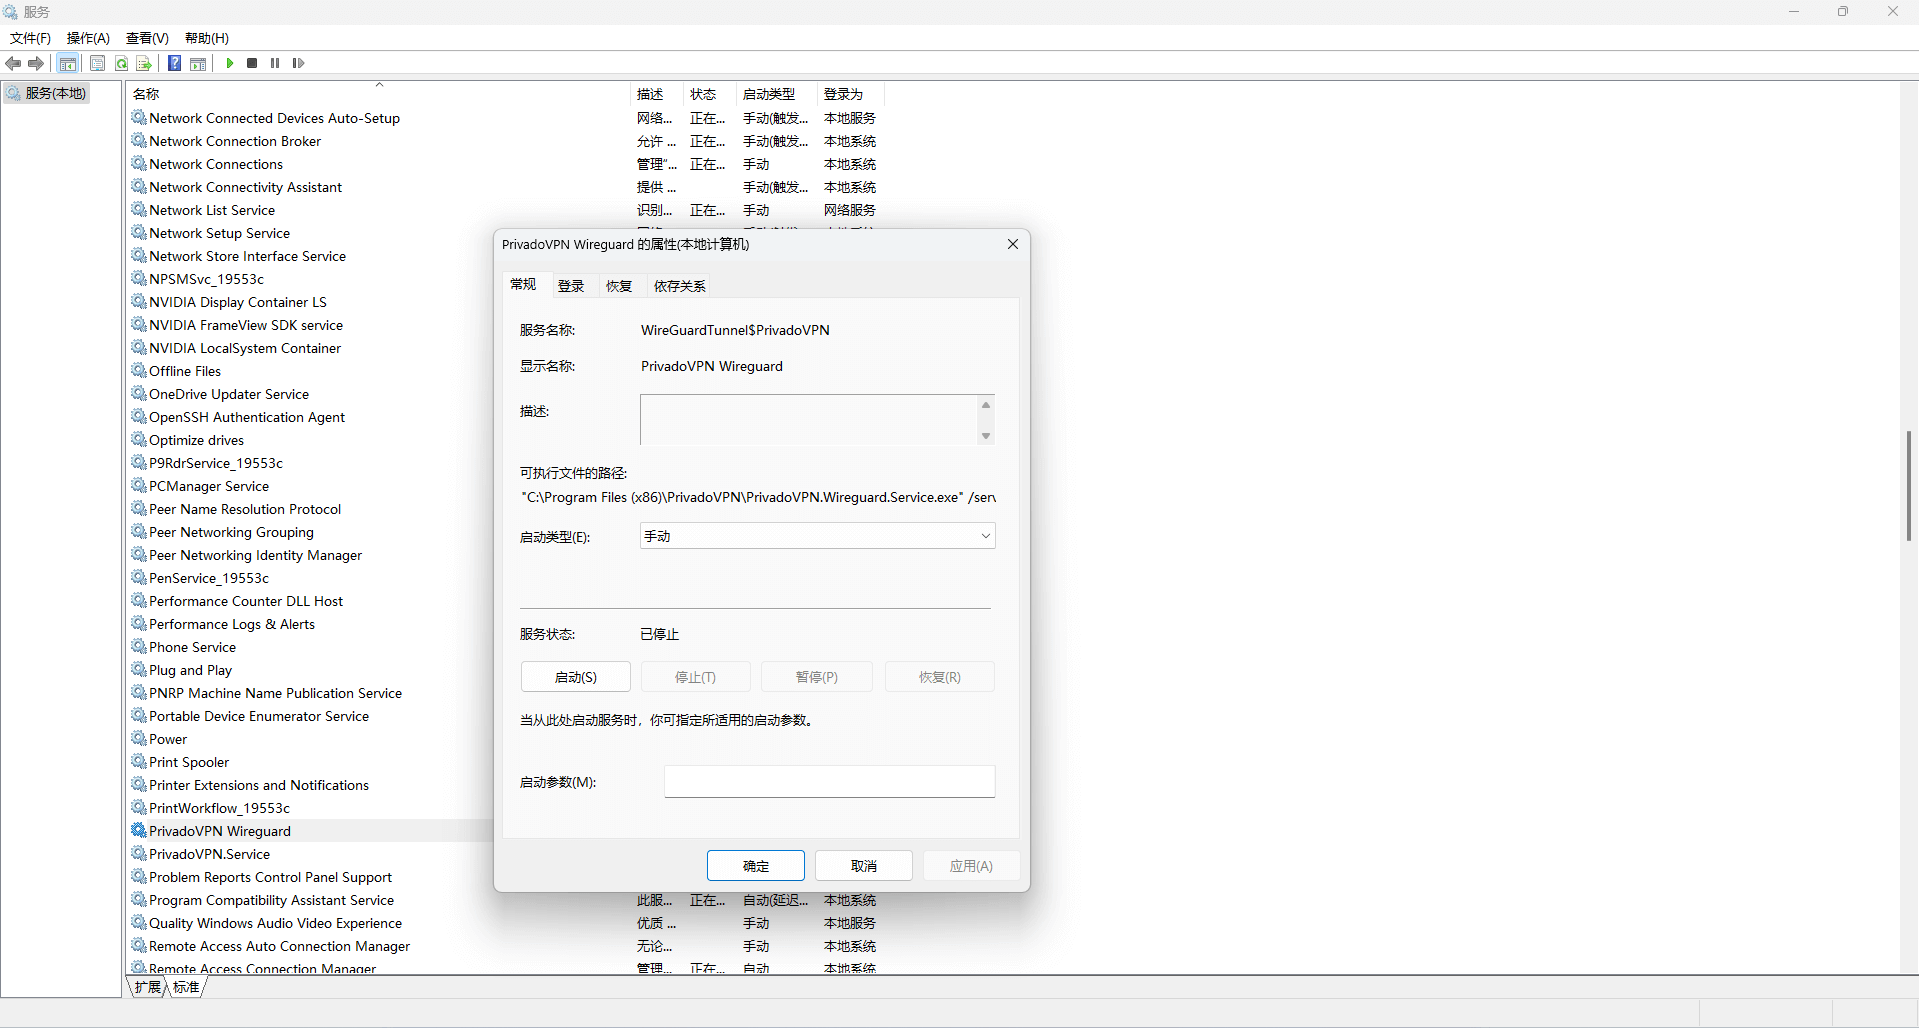The image size is (1919, 1028).
Task: Select Remote Access Auto Connection Manager row
Action: click(506, 946)
